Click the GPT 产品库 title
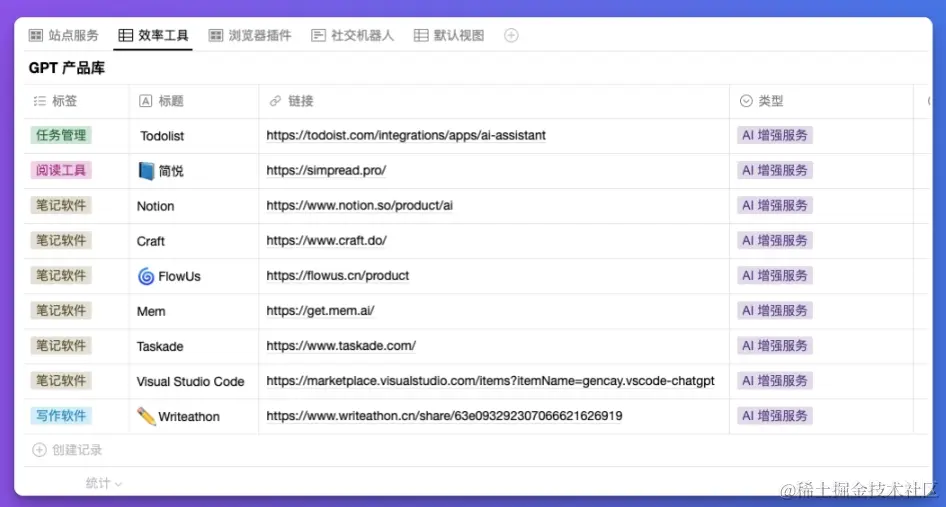 (66, 68)
